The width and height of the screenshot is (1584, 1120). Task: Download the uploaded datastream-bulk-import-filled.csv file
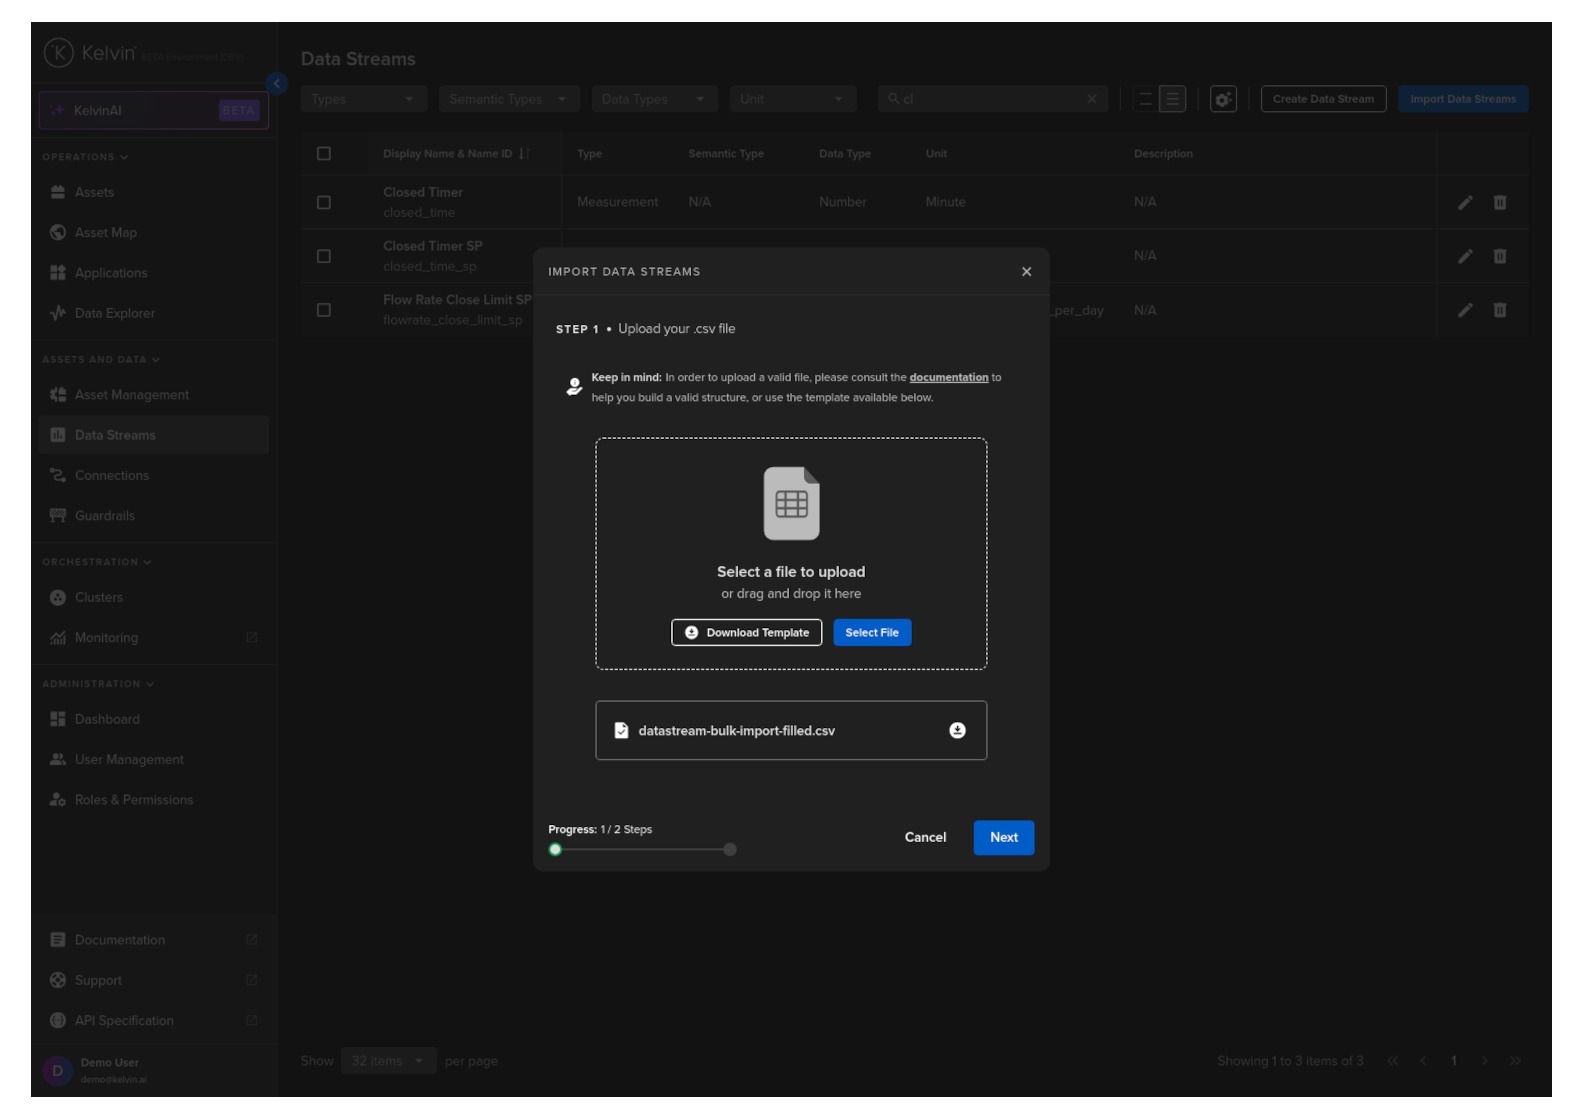957,731
